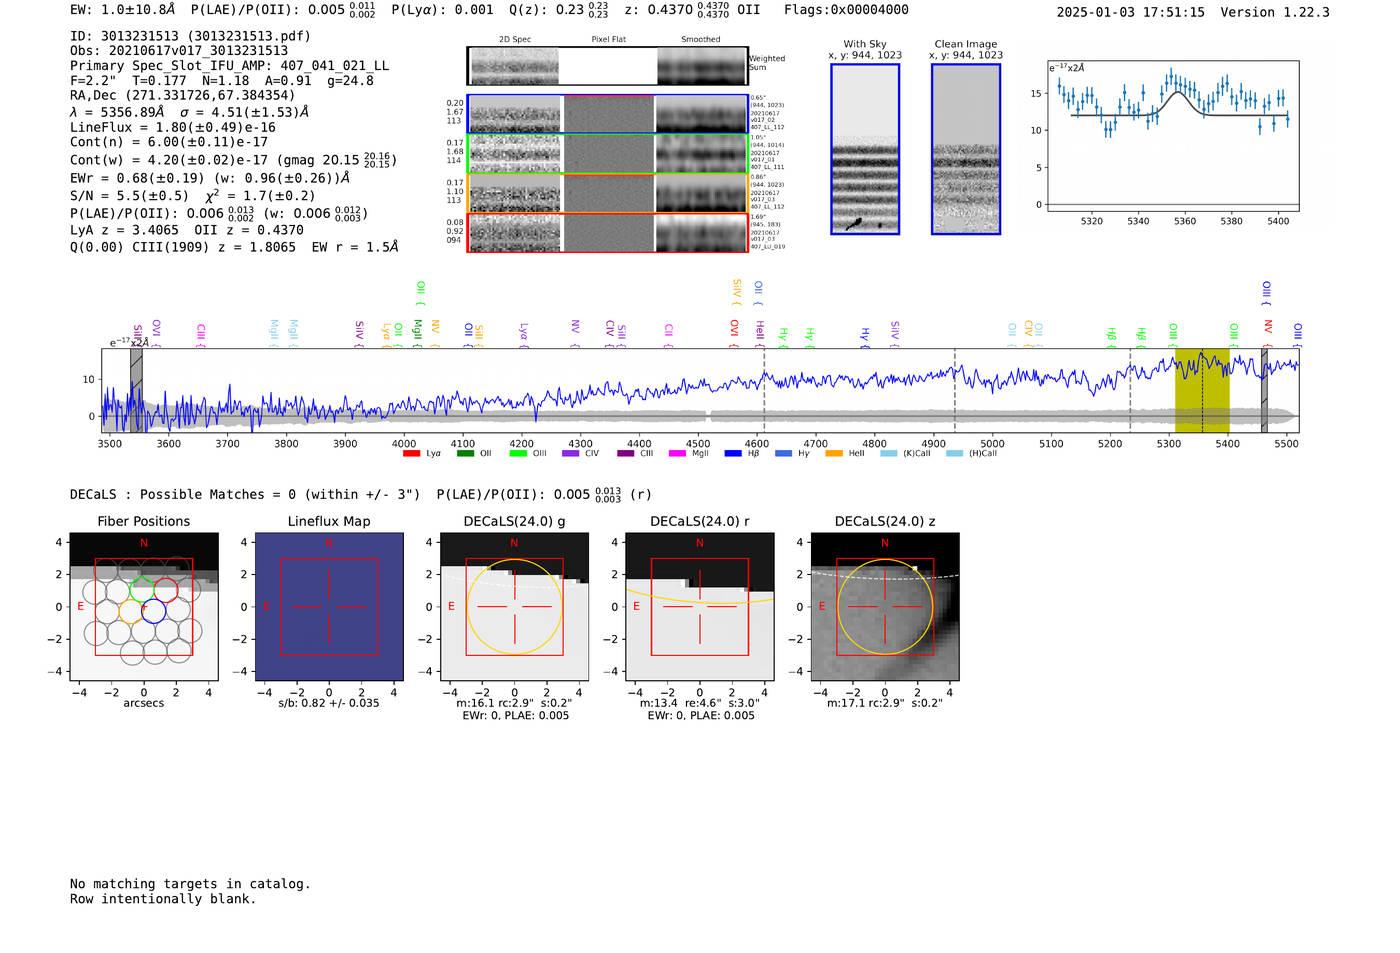The height and width of the screenshot is (953, 1400).
Task: Open the DECaLS(24.0) r image
Action: [699, 606]
